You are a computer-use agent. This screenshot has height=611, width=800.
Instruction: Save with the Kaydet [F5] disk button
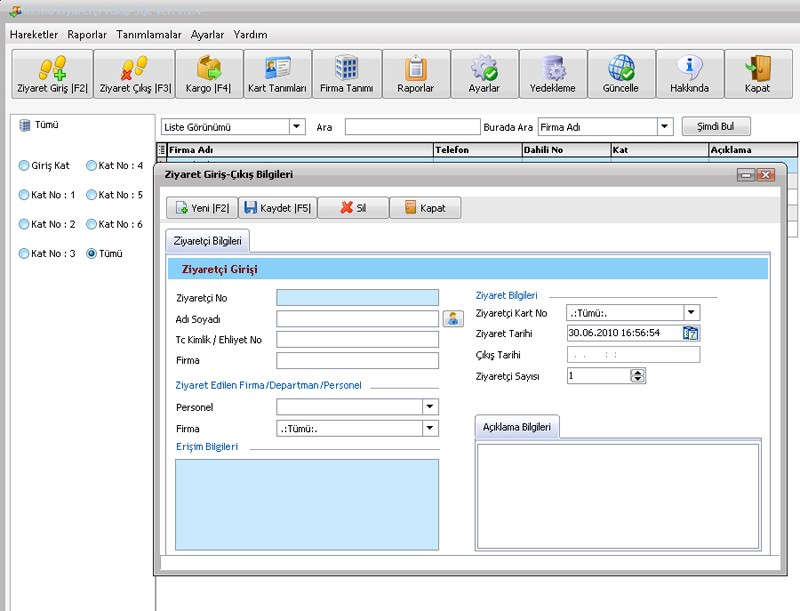coord(278,208)
